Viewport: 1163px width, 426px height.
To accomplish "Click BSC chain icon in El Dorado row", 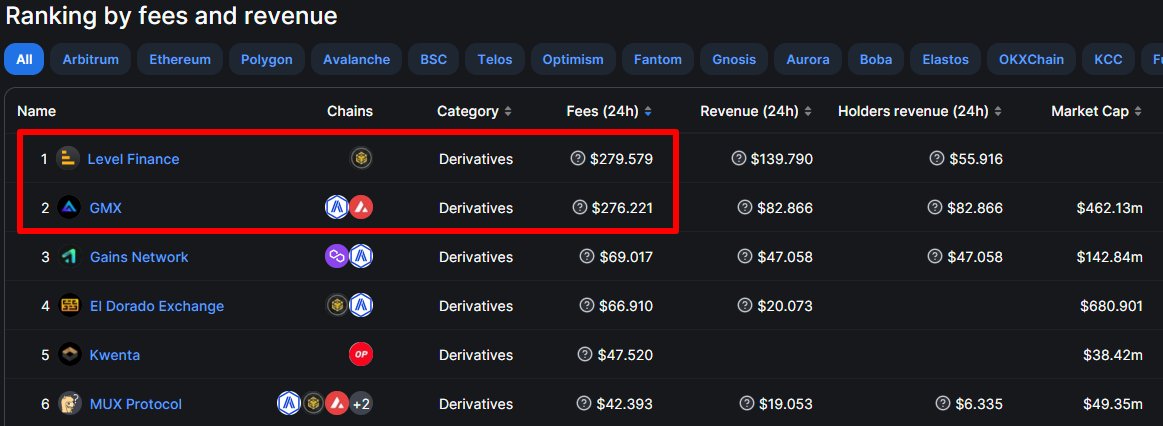I will pos(337,305).
